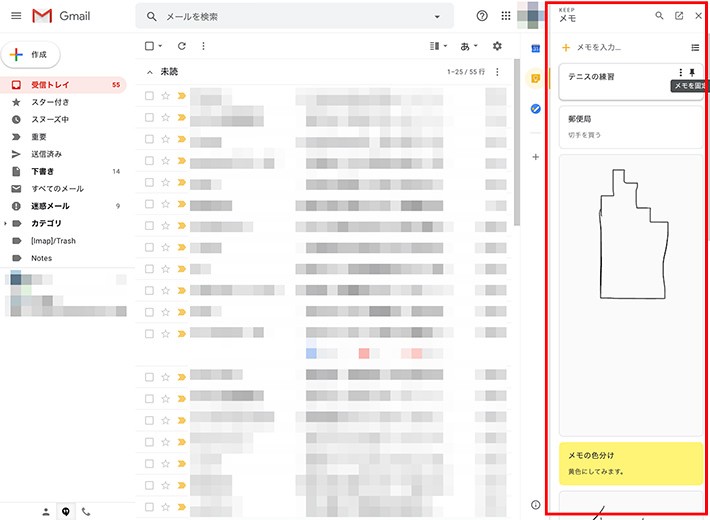Viewport: 710px width, 520px height.
Task: Click the contacts person icon at bottom
Action: [x=46, y=512]
